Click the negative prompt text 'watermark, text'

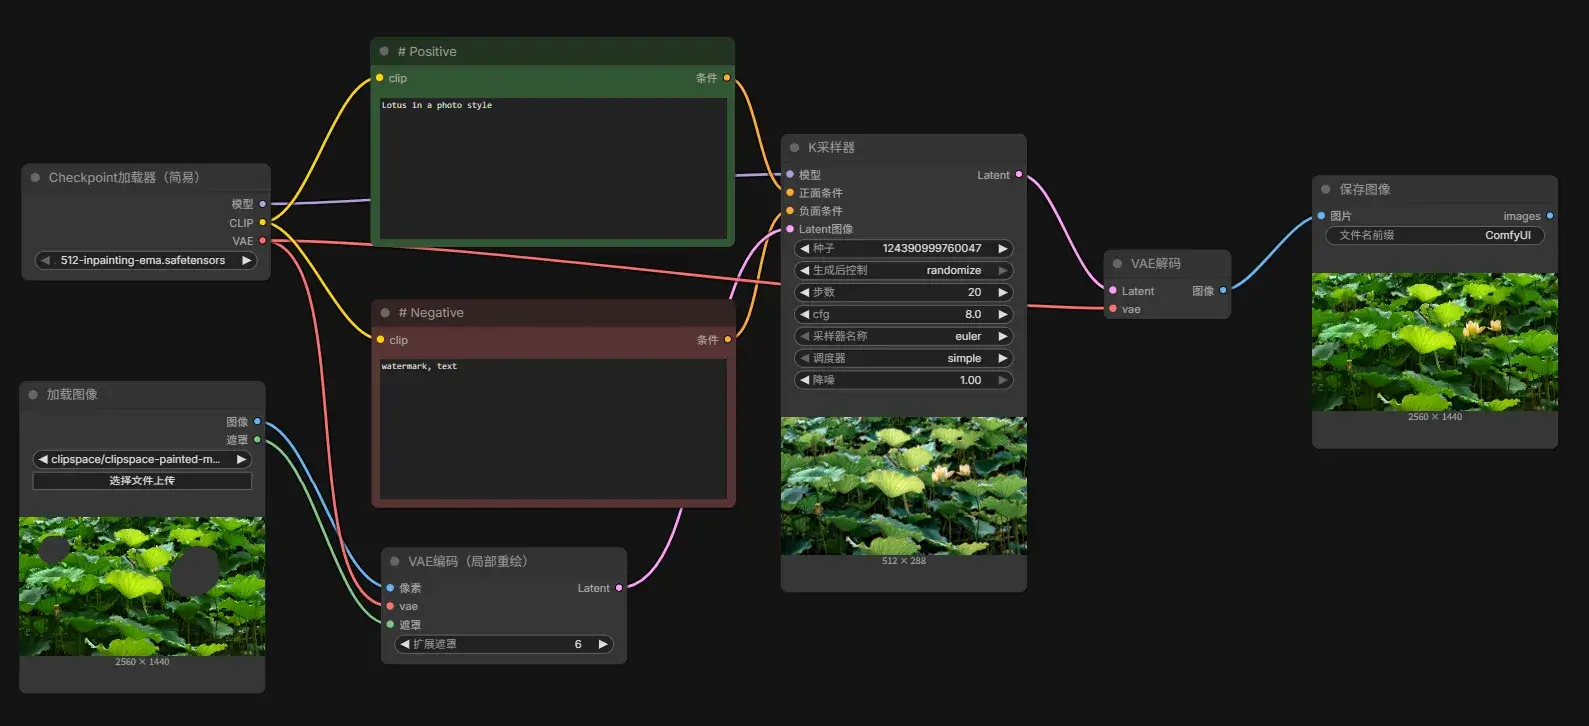click(x=419, y=366)
